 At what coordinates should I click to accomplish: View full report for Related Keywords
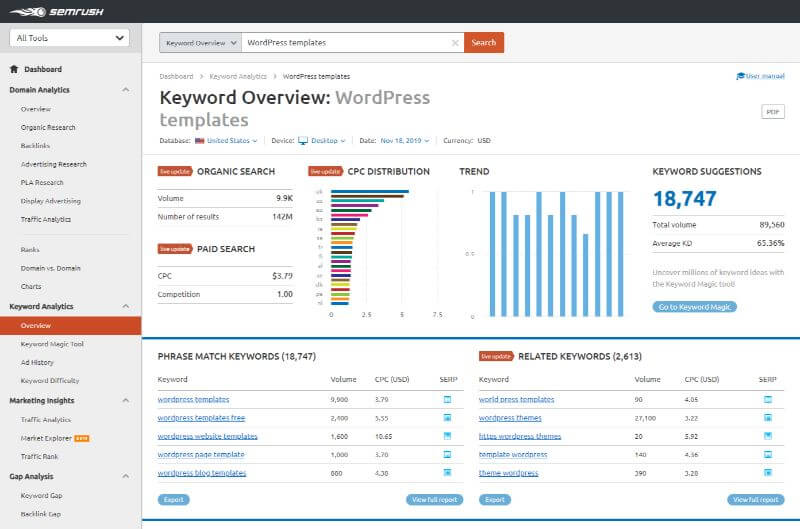tap(756, 500)
